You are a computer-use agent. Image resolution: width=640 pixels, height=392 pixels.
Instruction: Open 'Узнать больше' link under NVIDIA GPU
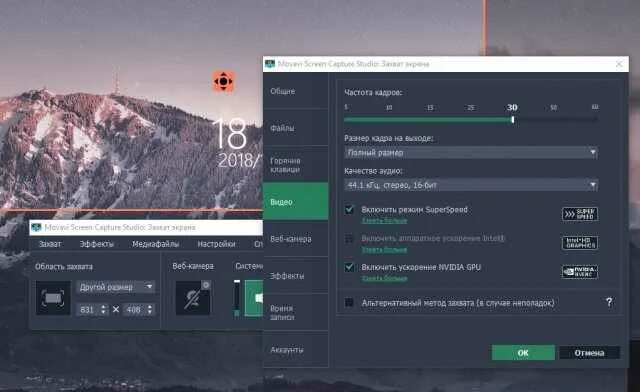(x=384, y=278)
